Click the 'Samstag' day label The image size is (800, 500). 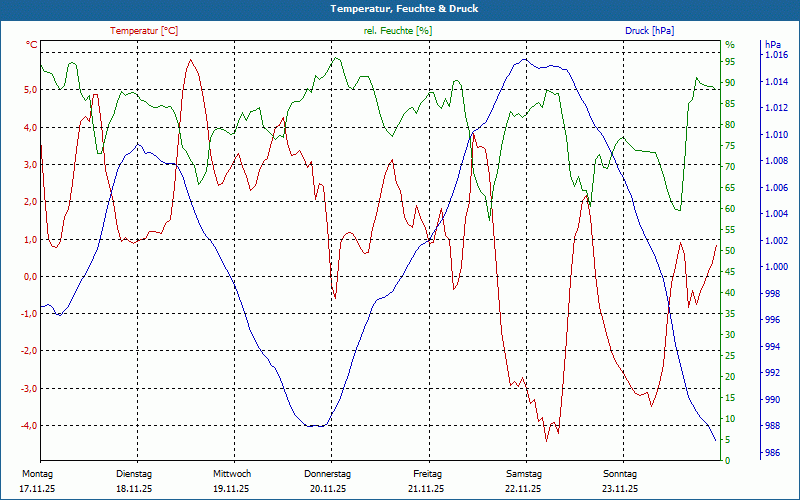[524, 474]
